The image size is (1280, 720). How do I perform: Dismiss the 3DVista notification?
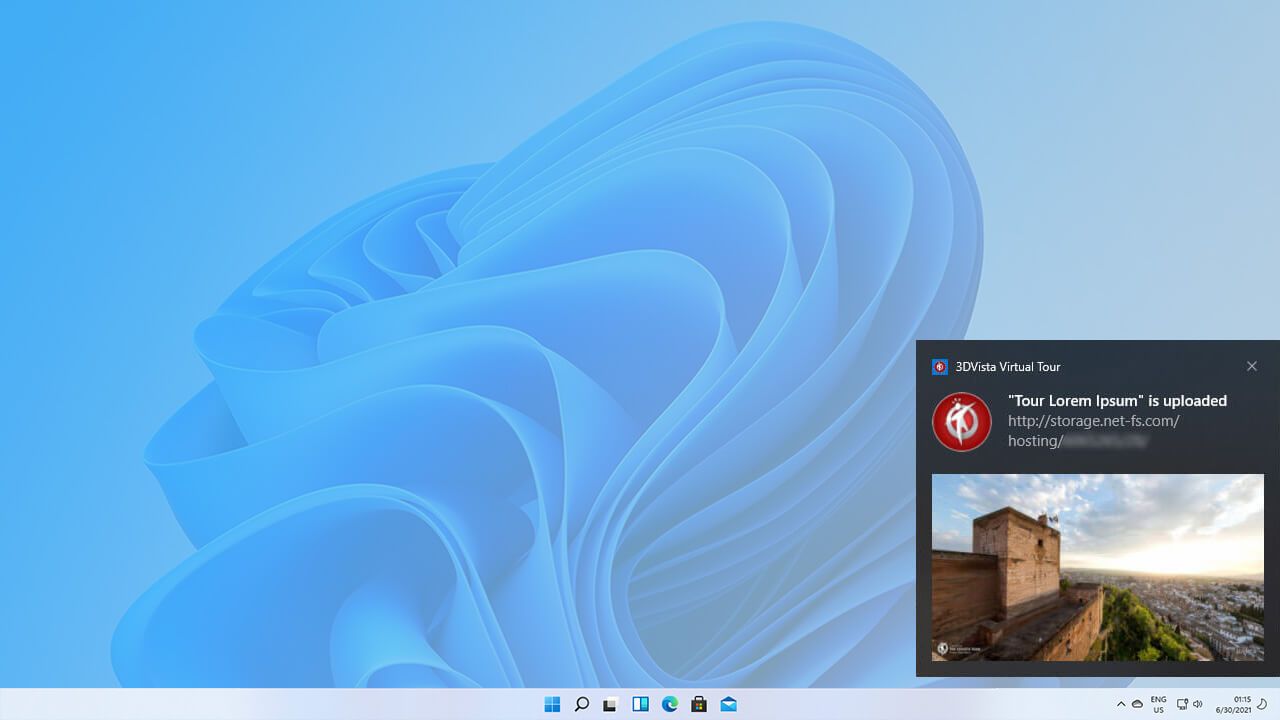click(1252, 366)
